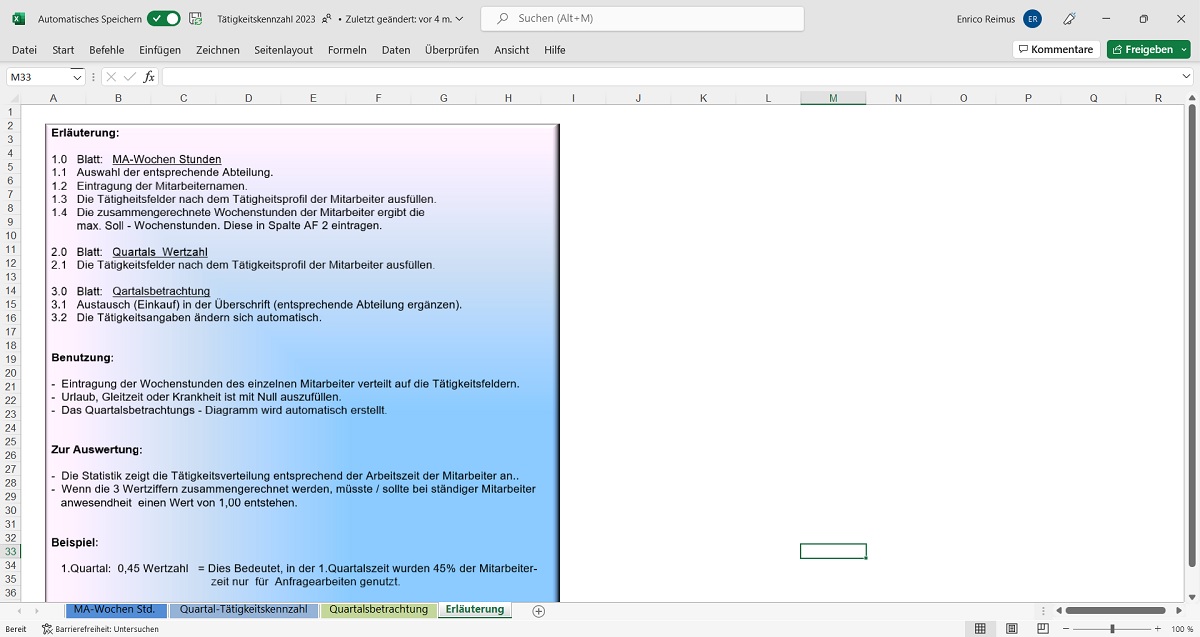Select Page Layout view icon
This screenshot has height=637, width=1200.
click(1012, 629)
